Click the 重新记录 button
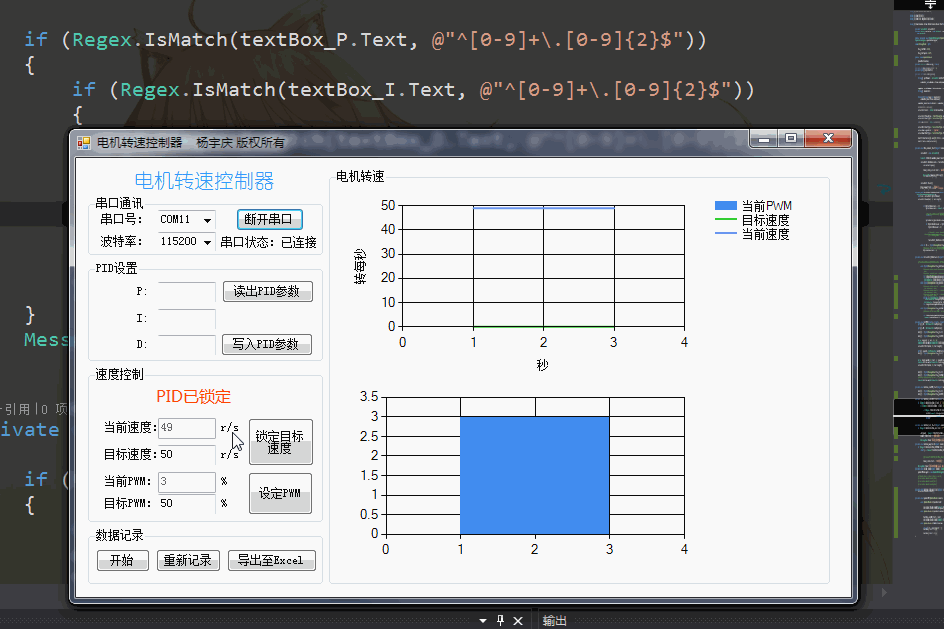 point(188,561)
